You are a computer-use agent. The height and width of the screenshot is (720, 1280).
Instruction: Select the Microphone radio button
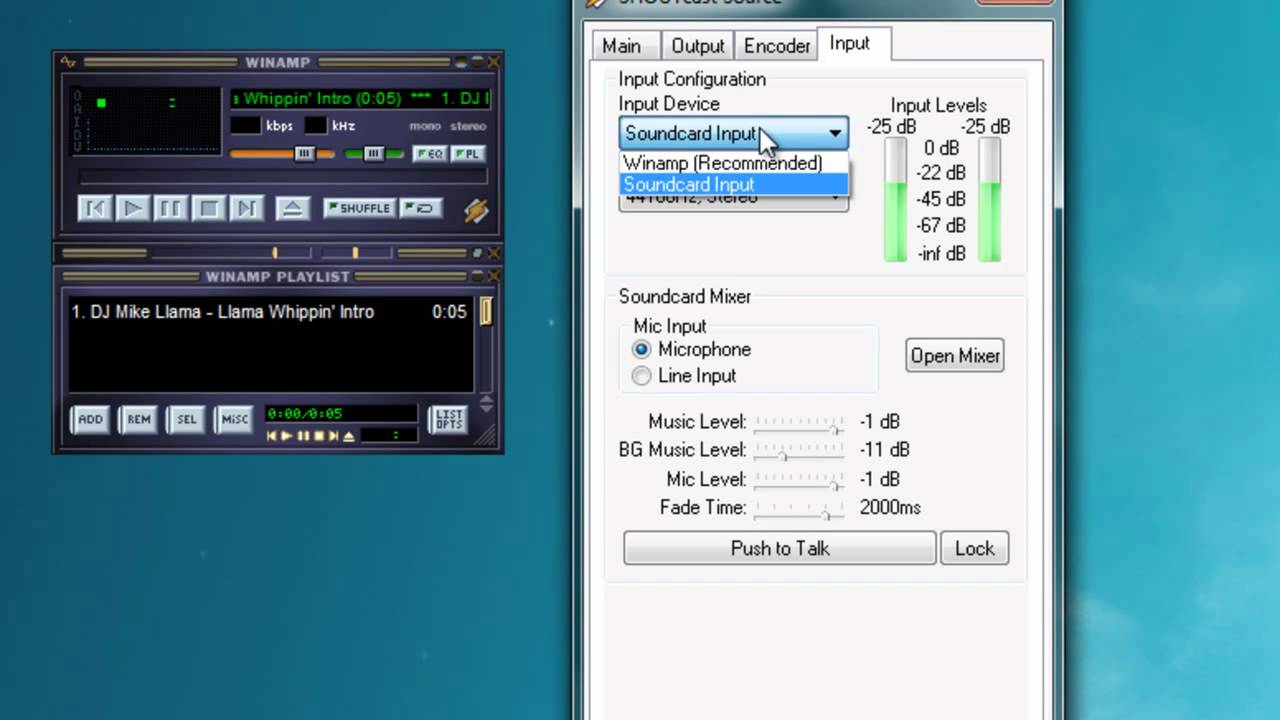point(641,349)
